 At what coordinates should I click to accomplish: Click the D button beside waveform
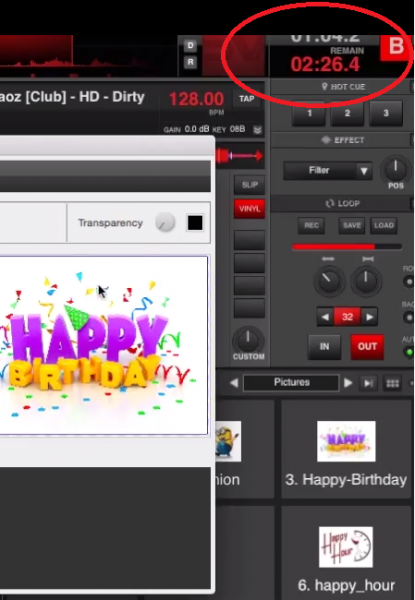coord(190,46)
